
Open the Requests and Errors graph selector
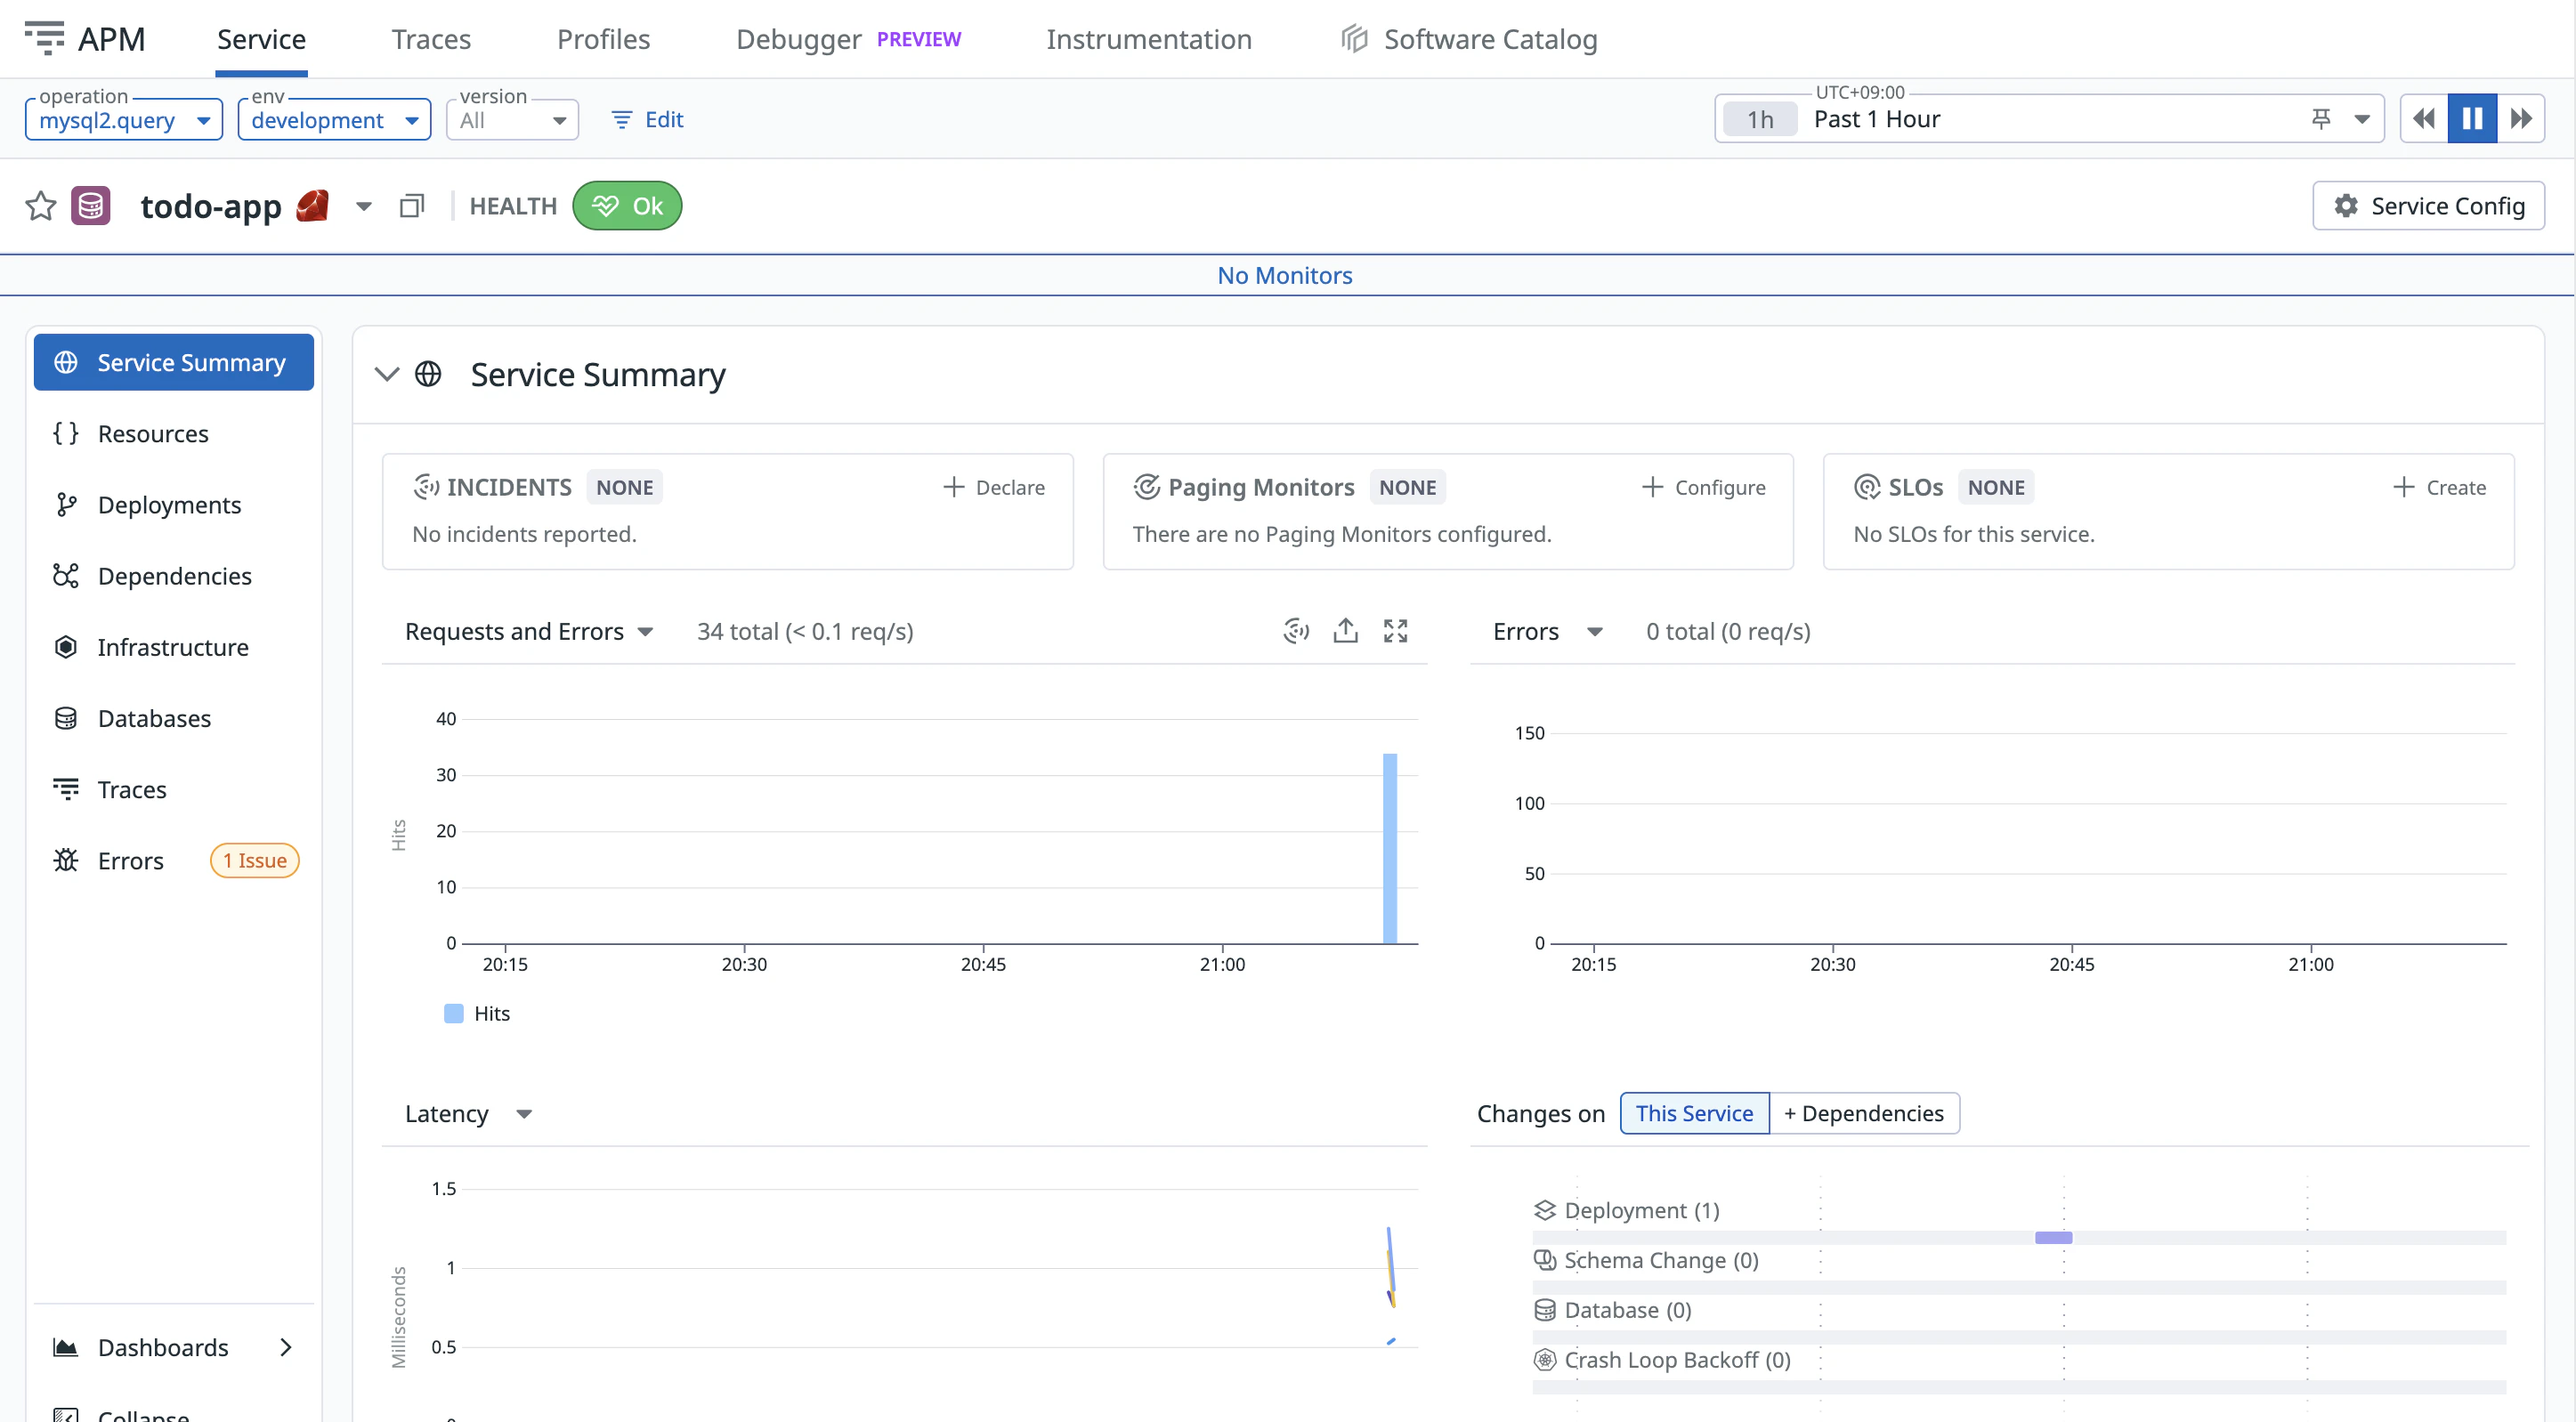529,631
